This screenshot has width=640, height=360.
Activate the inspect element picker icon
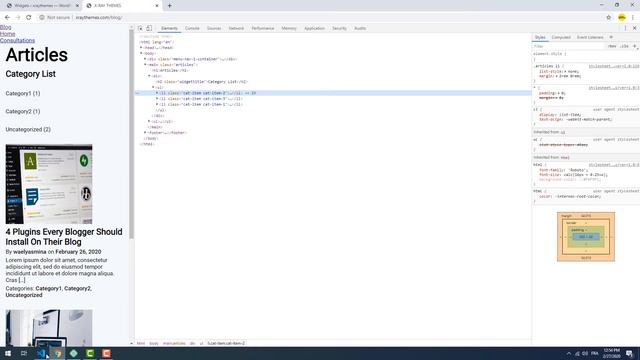140,28
